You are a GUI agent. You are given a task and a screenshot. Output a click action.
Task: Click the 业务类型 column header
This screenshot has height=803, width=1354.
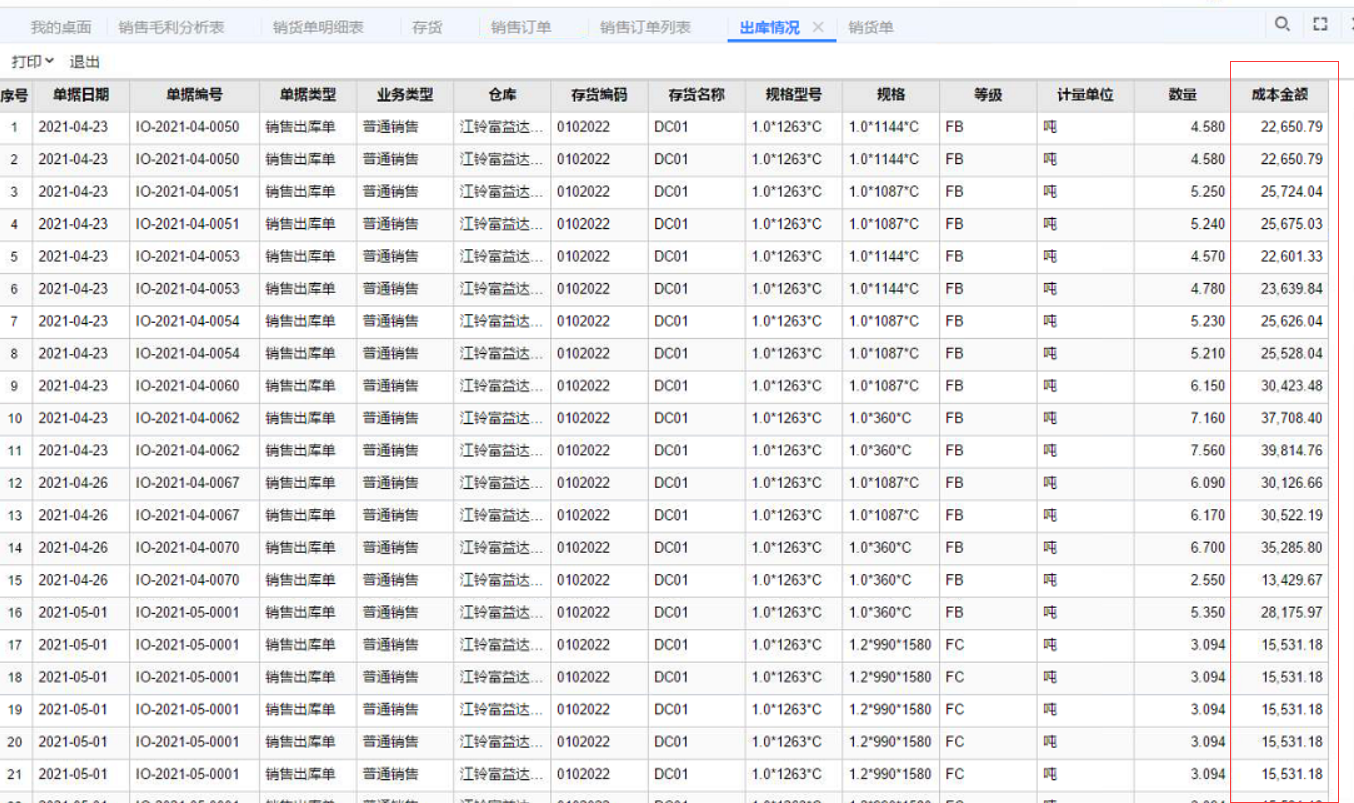pyautogui.click(x=404, y=95)
